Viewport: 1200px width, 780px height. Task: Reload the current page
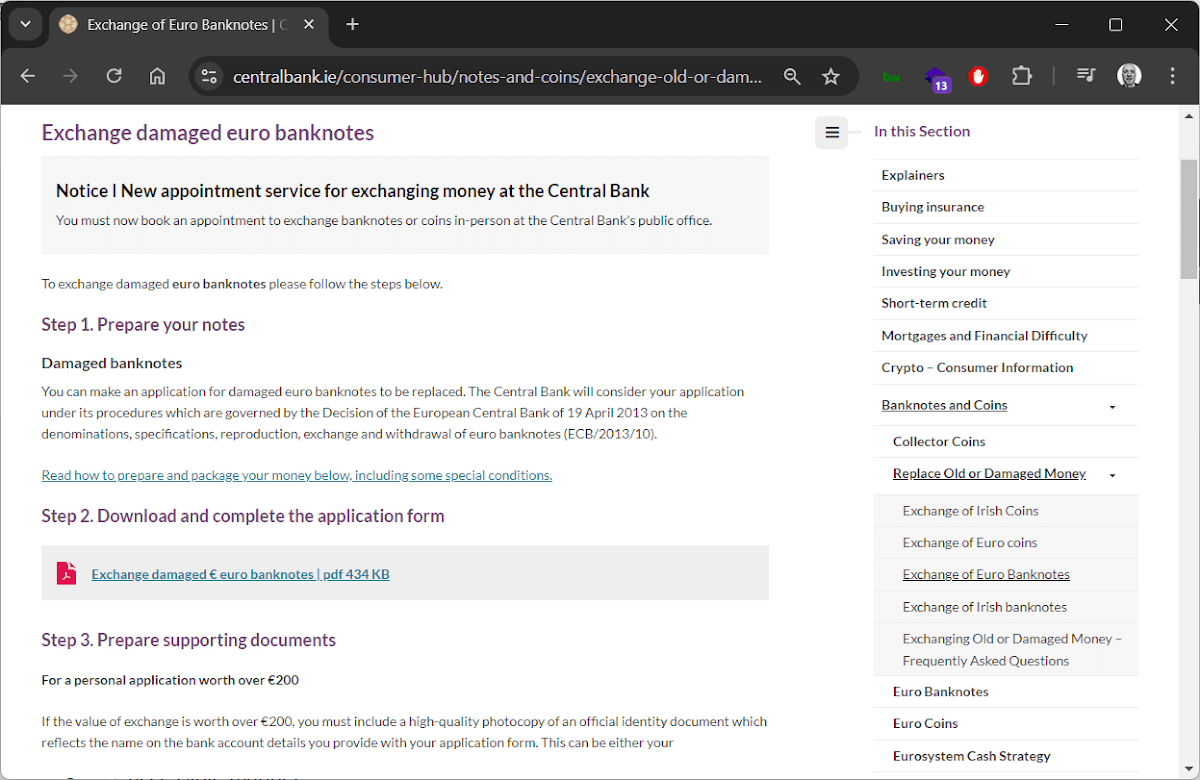point(114,76)
